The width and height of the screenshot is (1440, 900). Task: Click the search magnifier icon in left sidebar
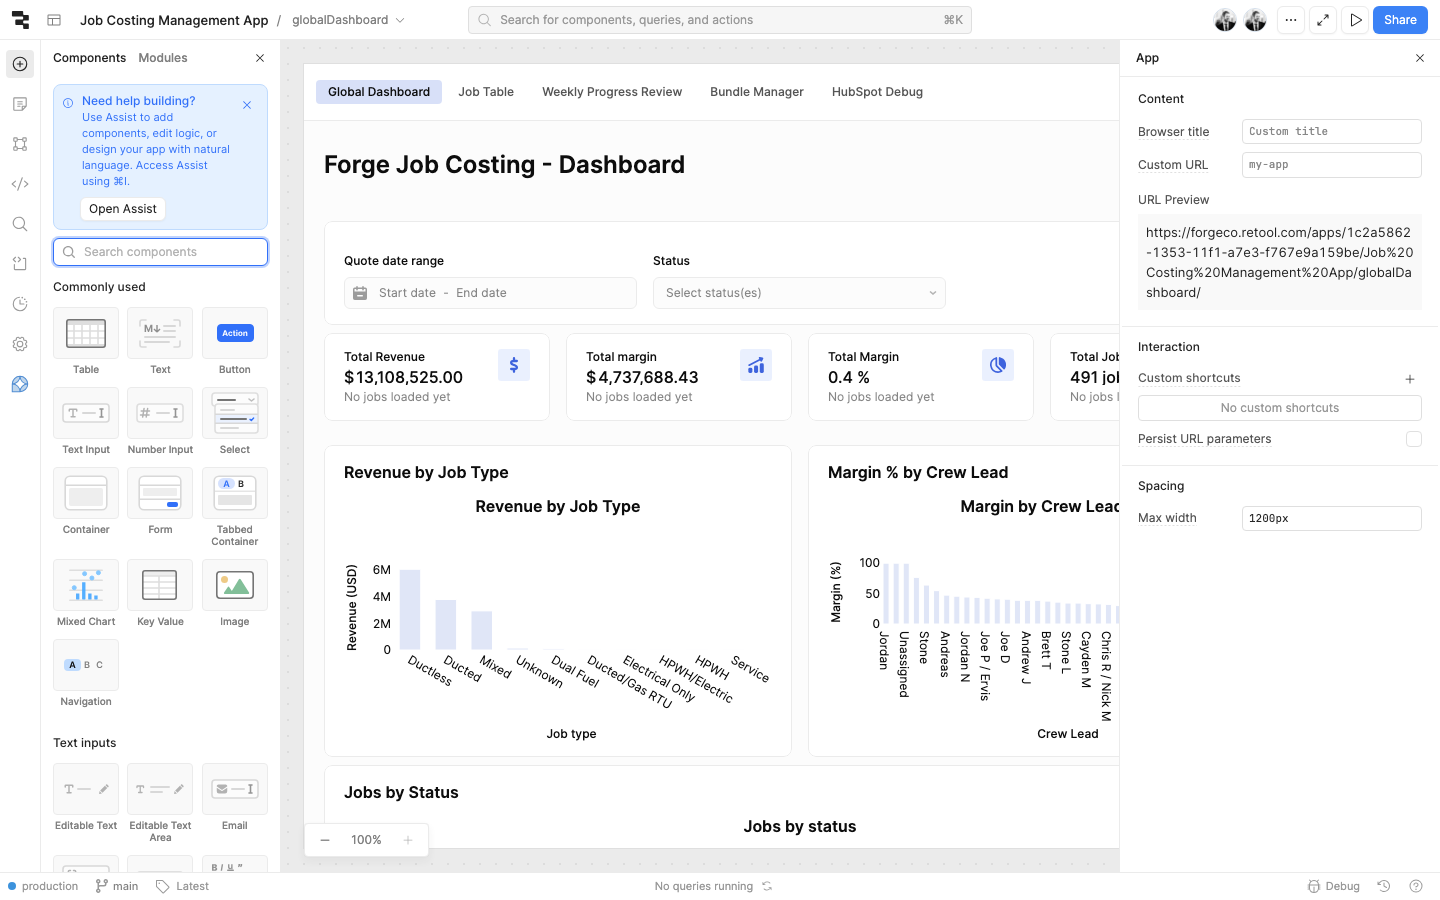[20, 224]
